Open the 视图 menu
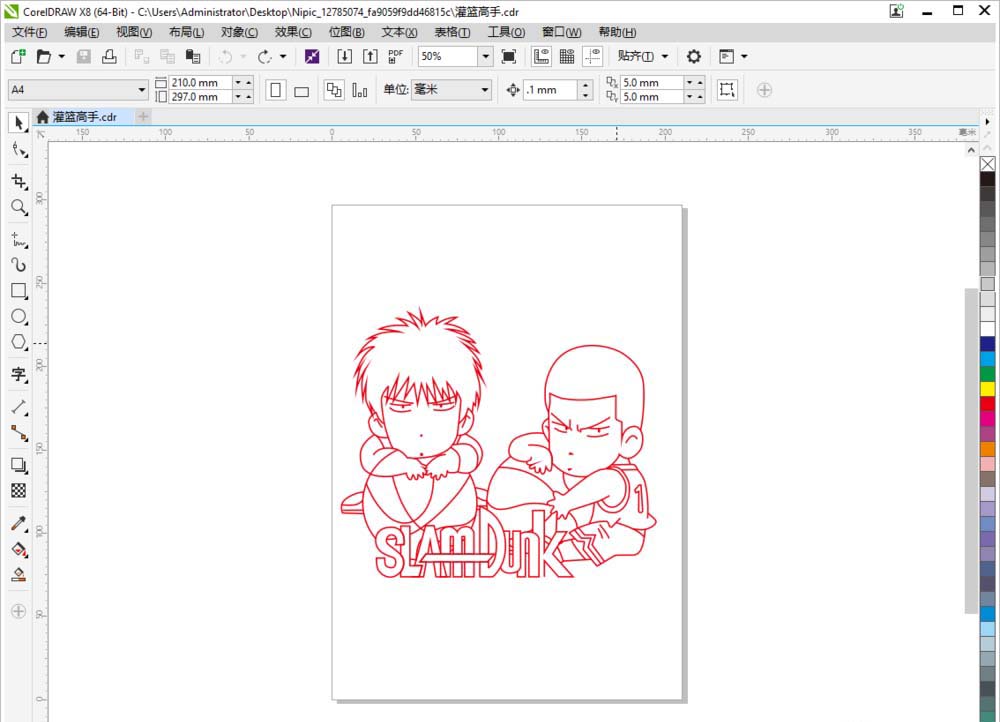The width and height of the screenshot is (1000, 722). click(134, 32)
